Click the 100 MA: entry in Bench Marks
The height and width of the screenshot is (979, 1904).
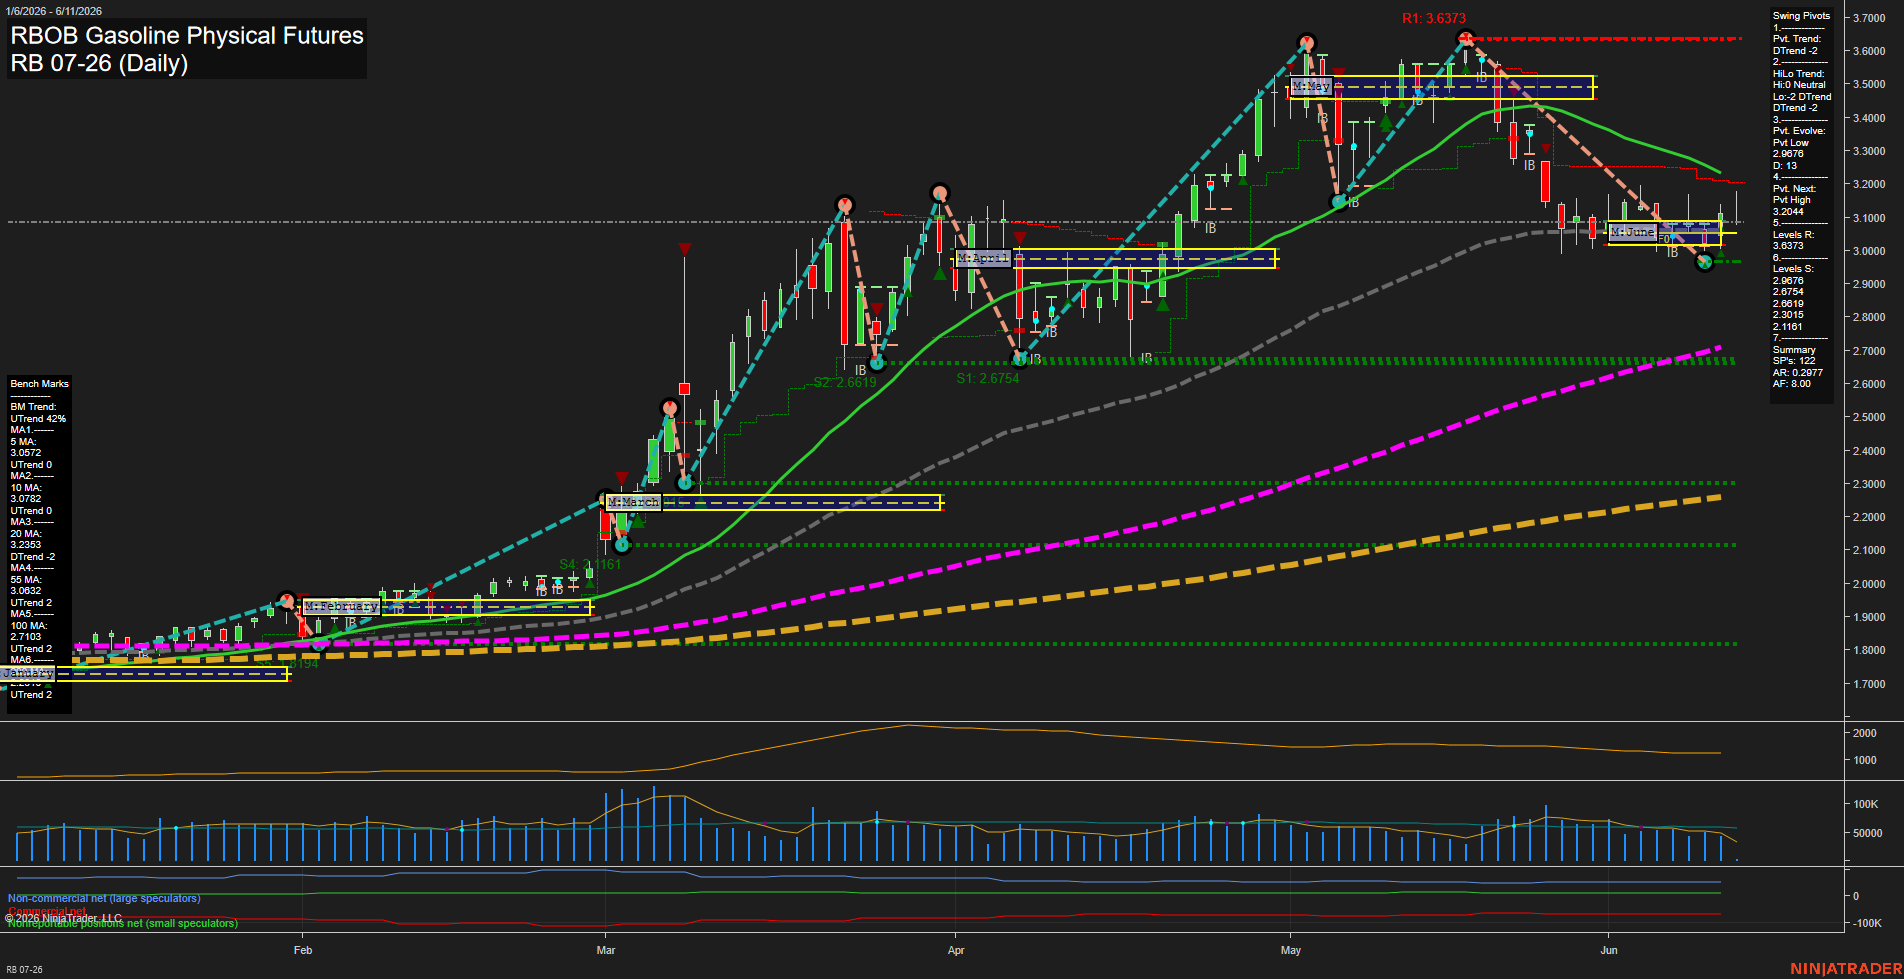[28, 626]
